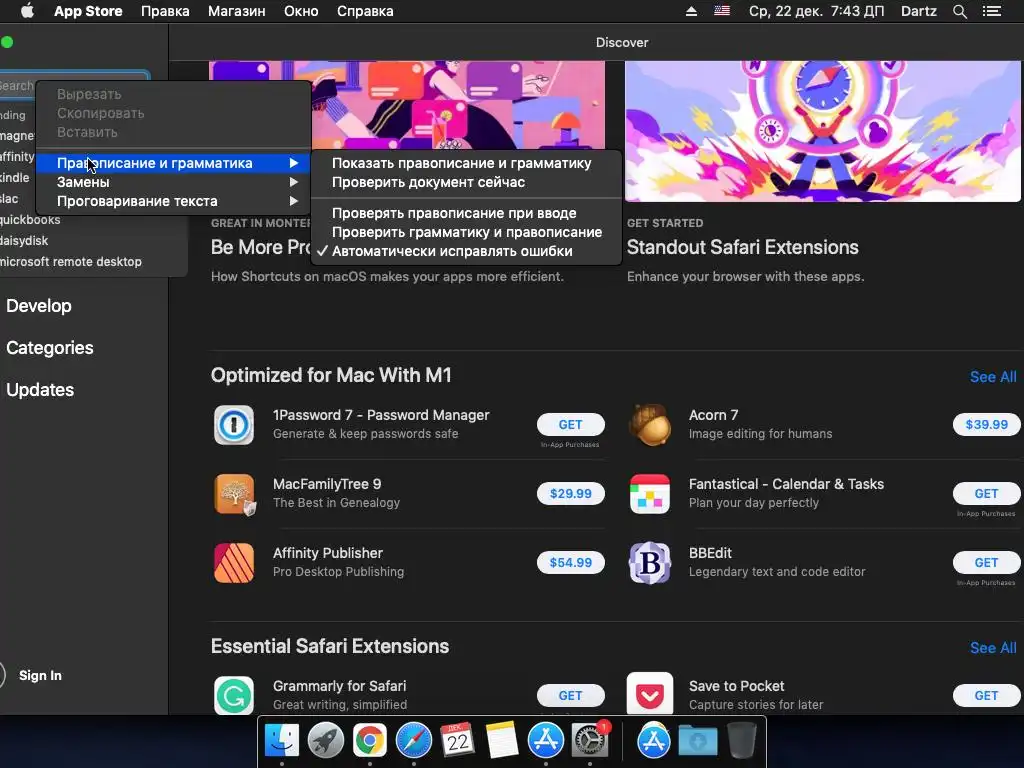Toggle Проверять правописание при вводе
1024x768 pixels.
coord(466,213)
